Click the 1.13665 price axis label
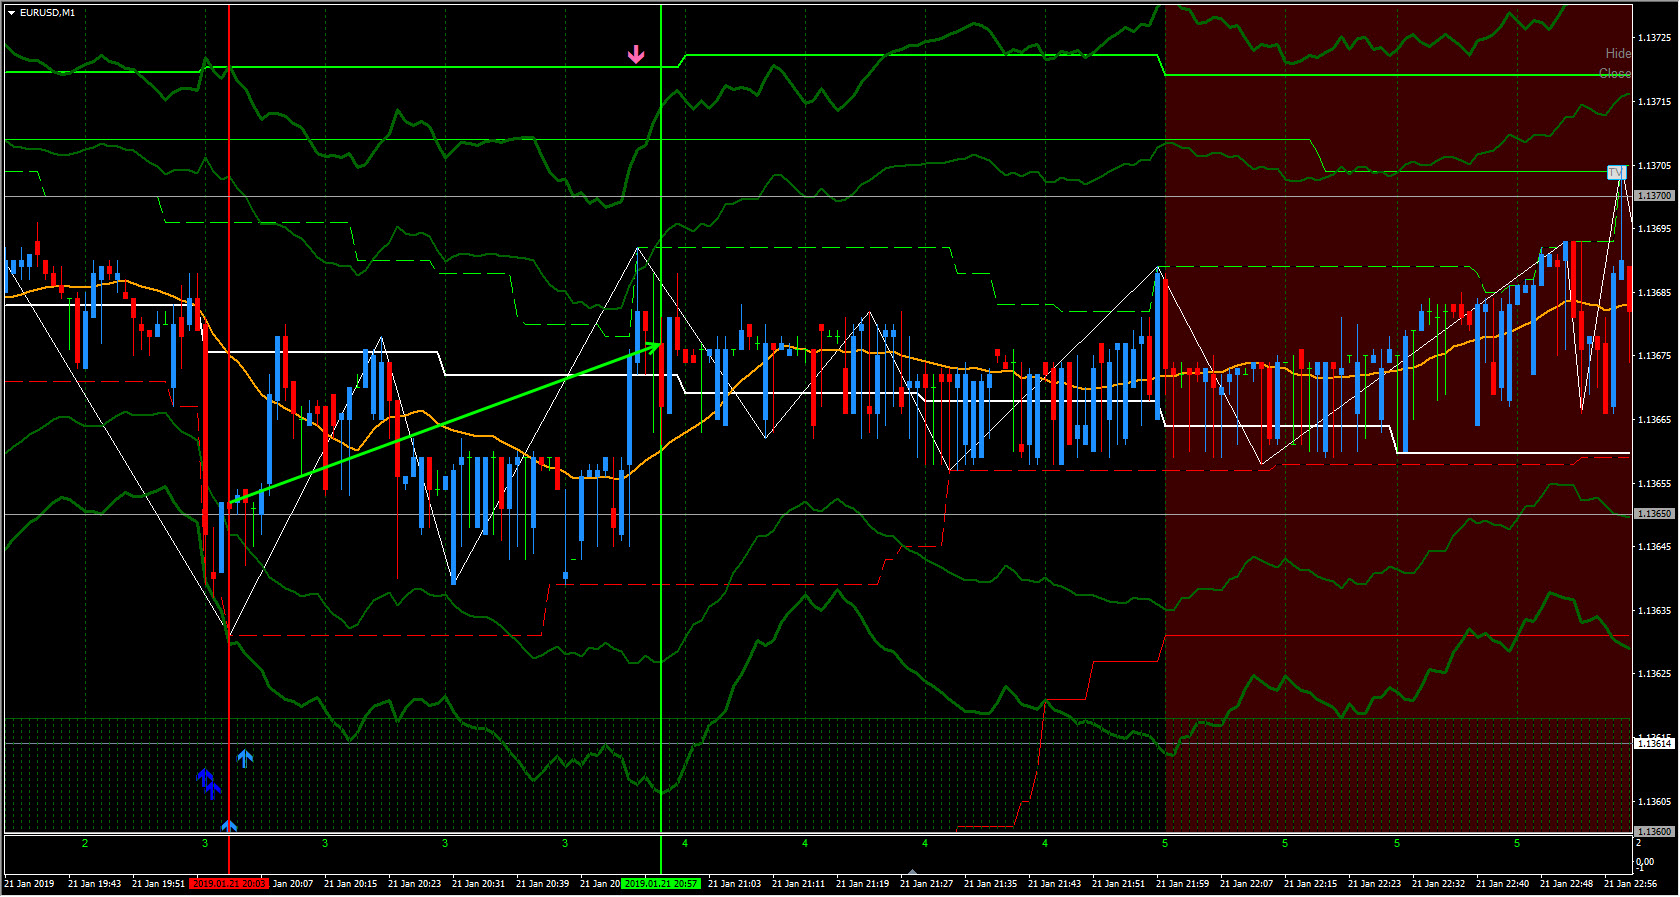 pos(1655,420)
